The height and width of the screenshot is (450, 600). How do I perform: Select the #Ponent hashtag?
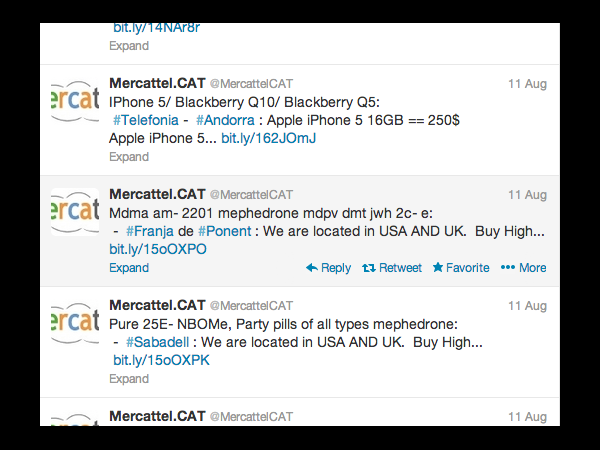225,231
